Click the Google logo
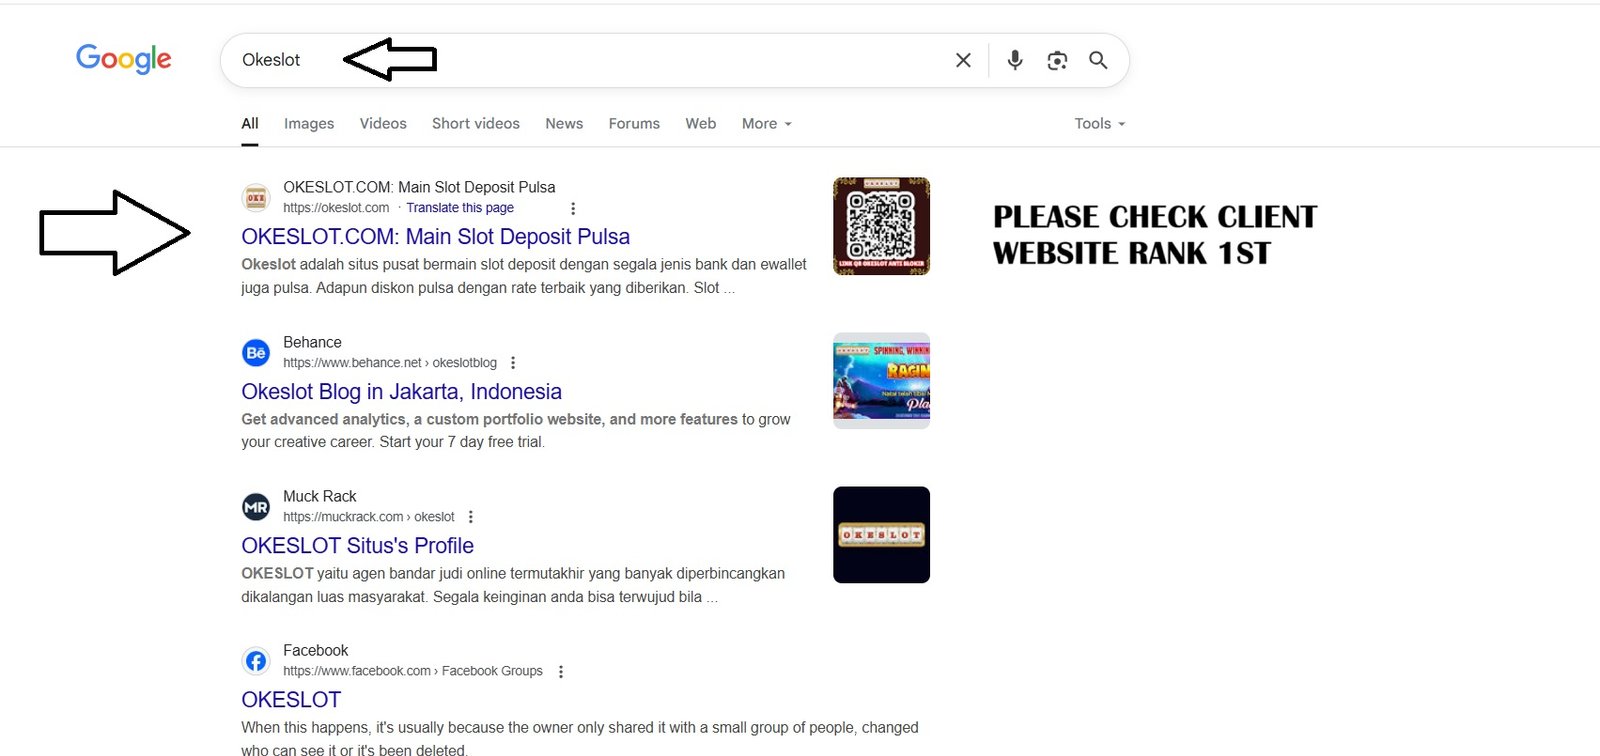The width and height of the screenshot is (1600, 756). point(124,59)
